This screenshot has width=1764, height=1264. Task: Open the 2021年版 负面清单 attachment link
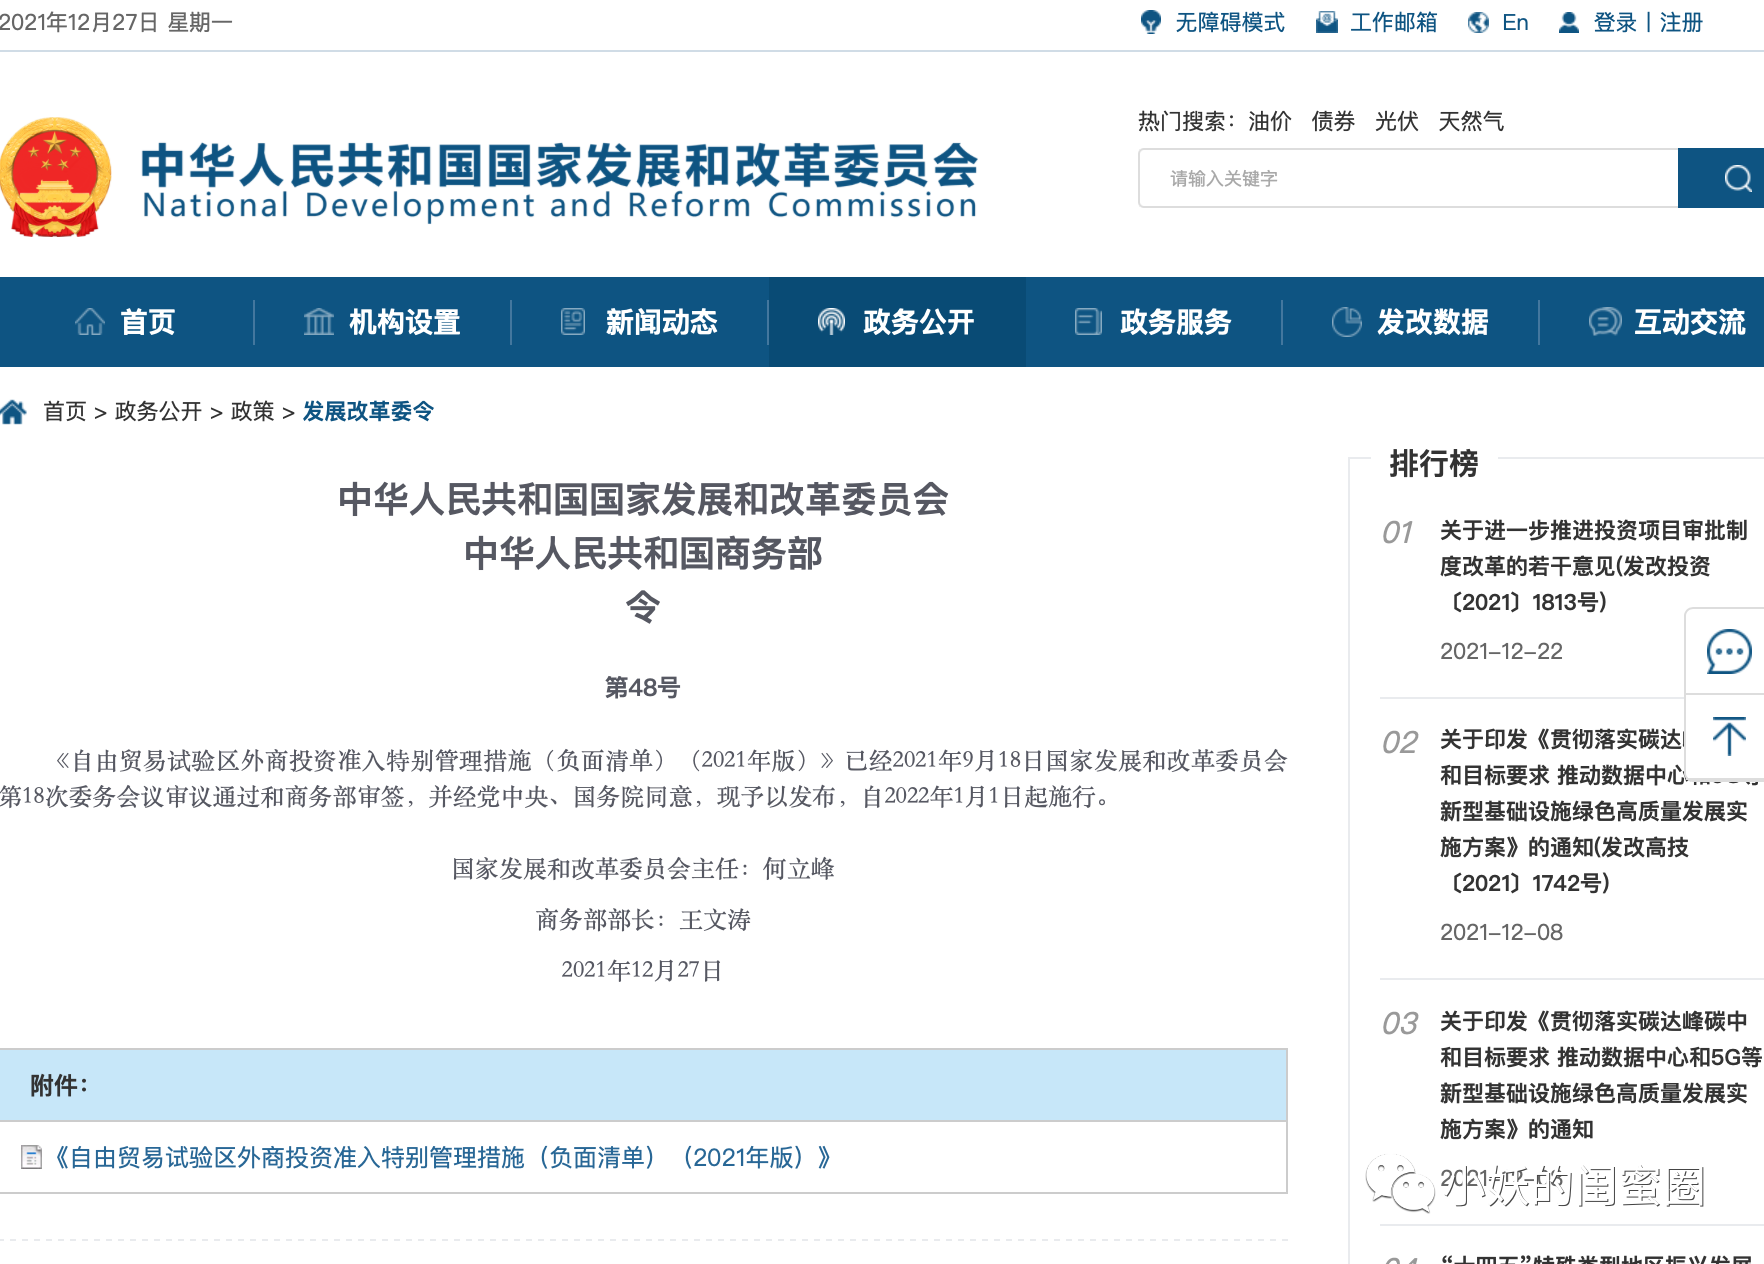443,1158
